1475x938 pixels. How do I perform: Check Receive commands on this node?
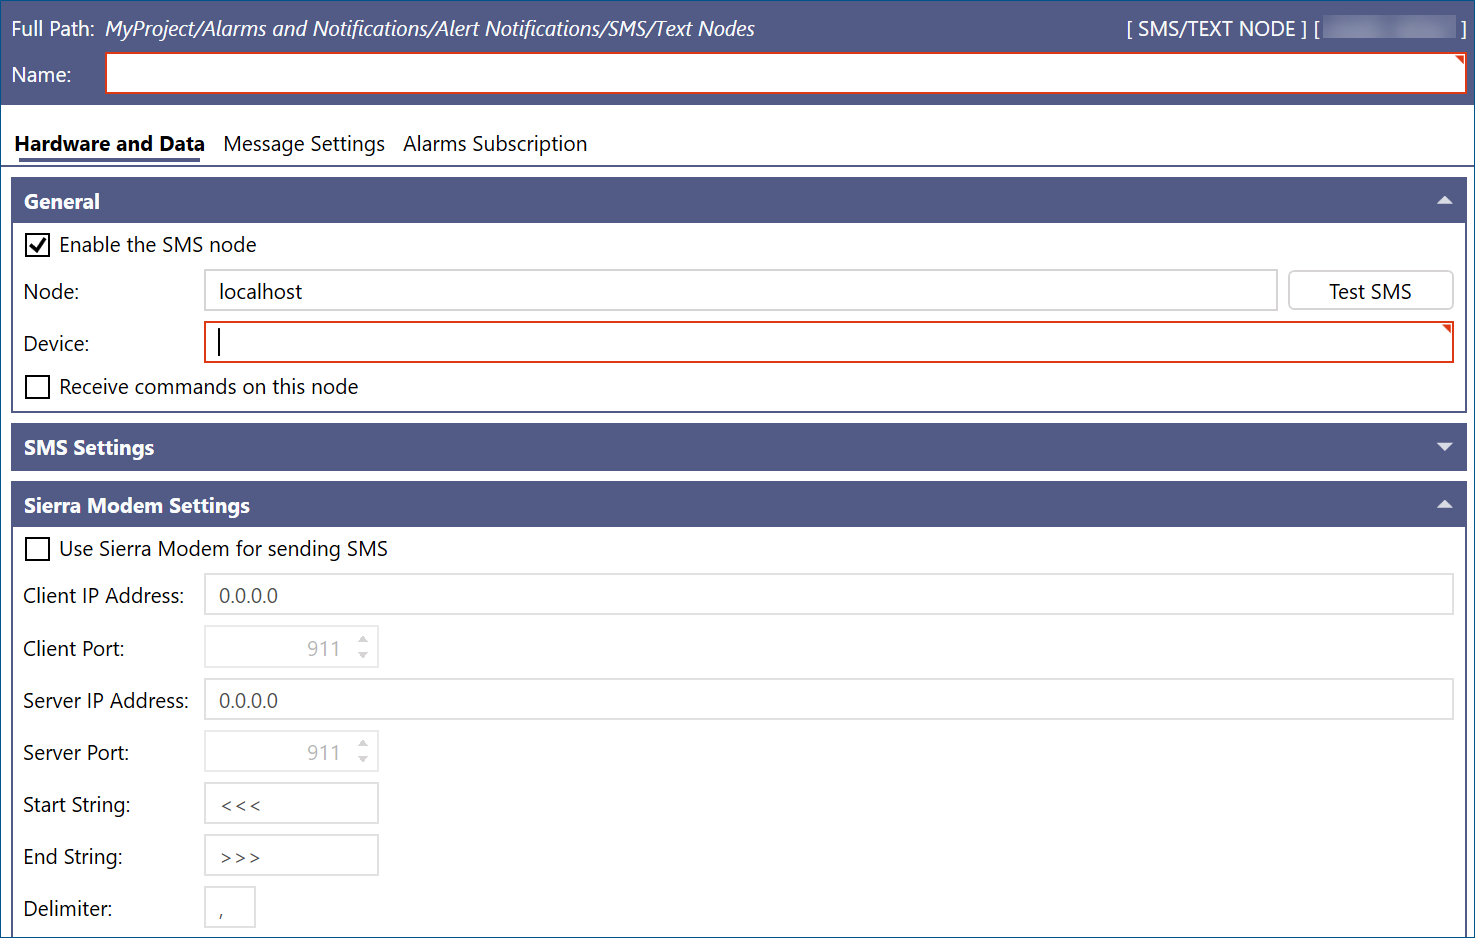coord(37,387)
